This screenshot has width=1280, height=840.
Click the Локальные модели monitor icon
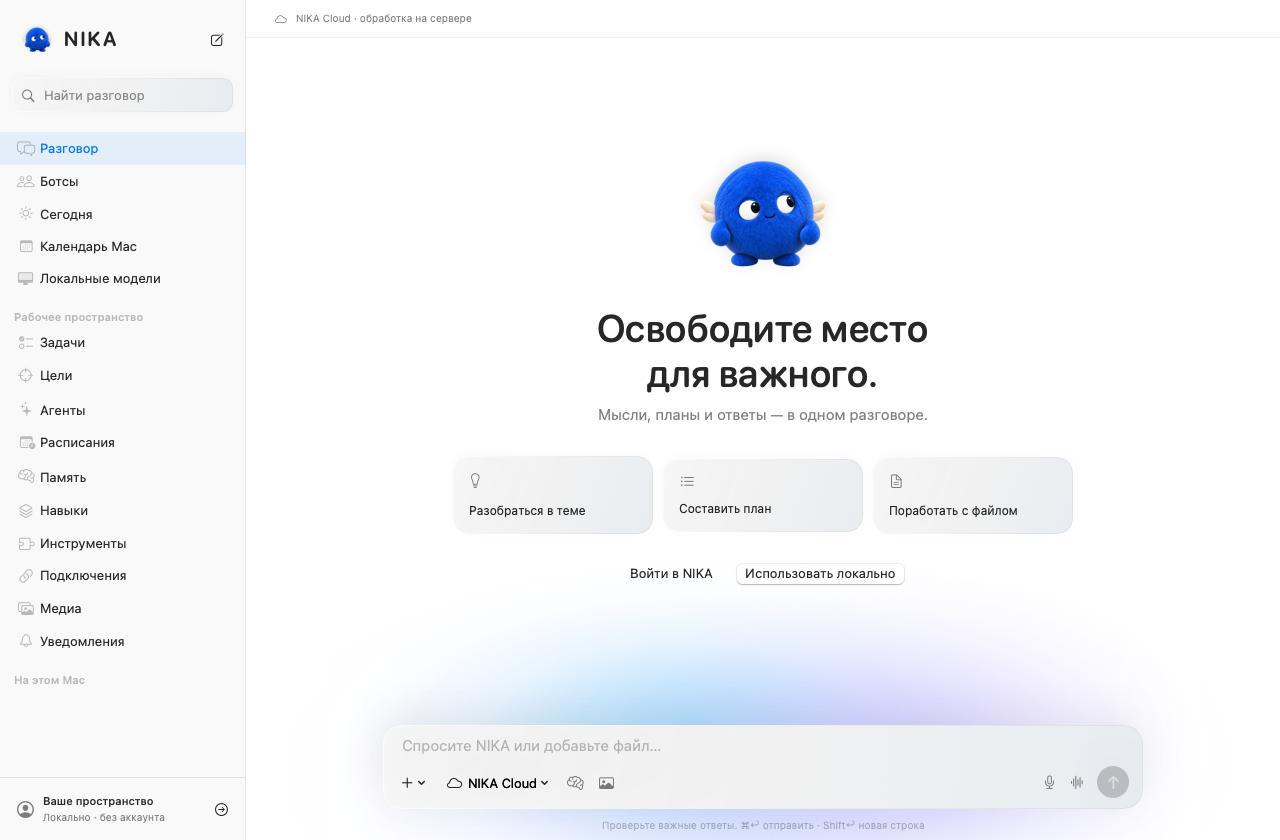pos(26,278)
